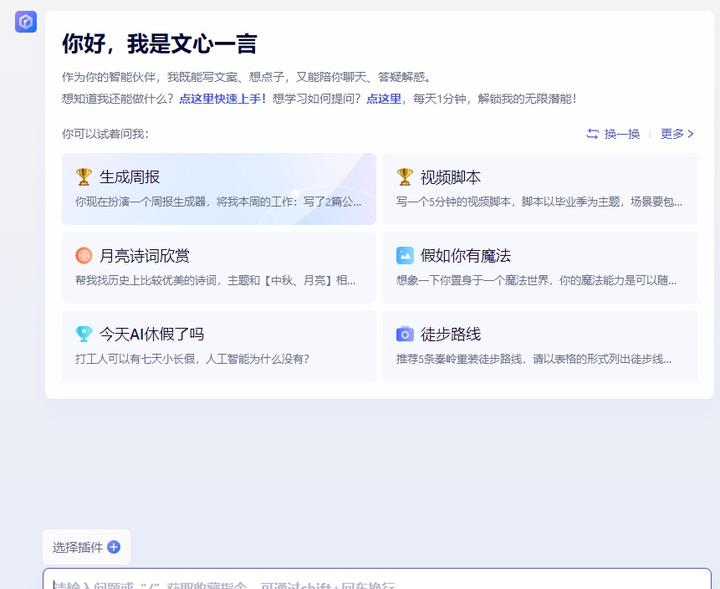Click the Wenxin Yiyan cube logo avatar

(26, 22)
